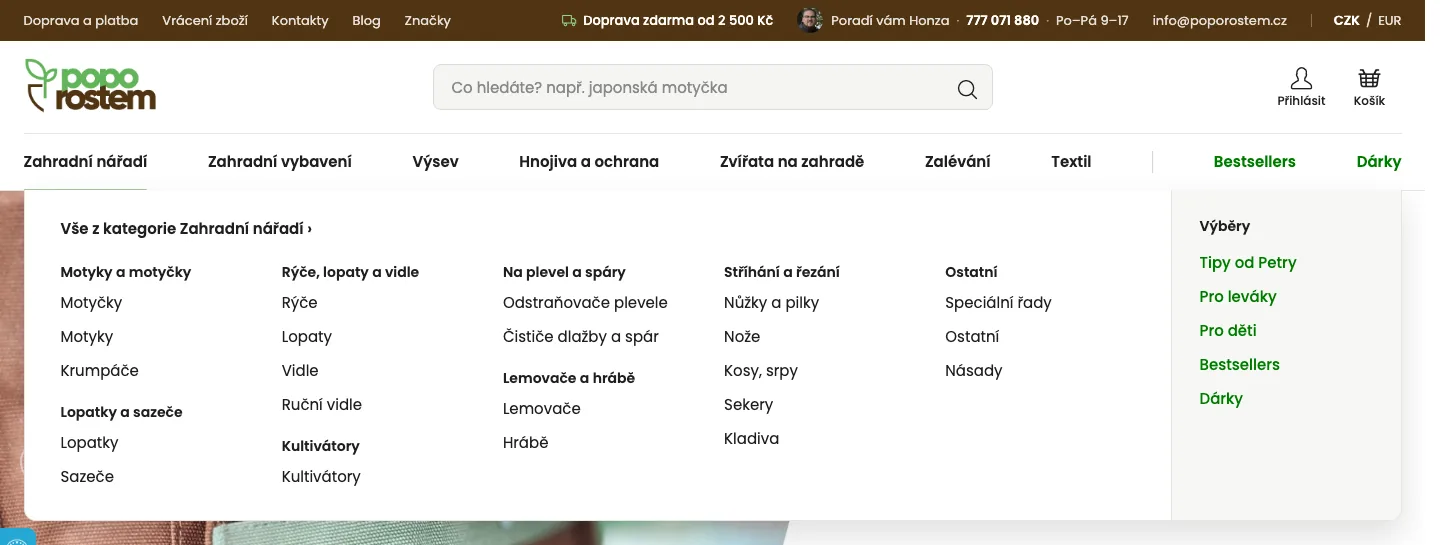Open Doprava a platba page

click(x=81, y=20)
